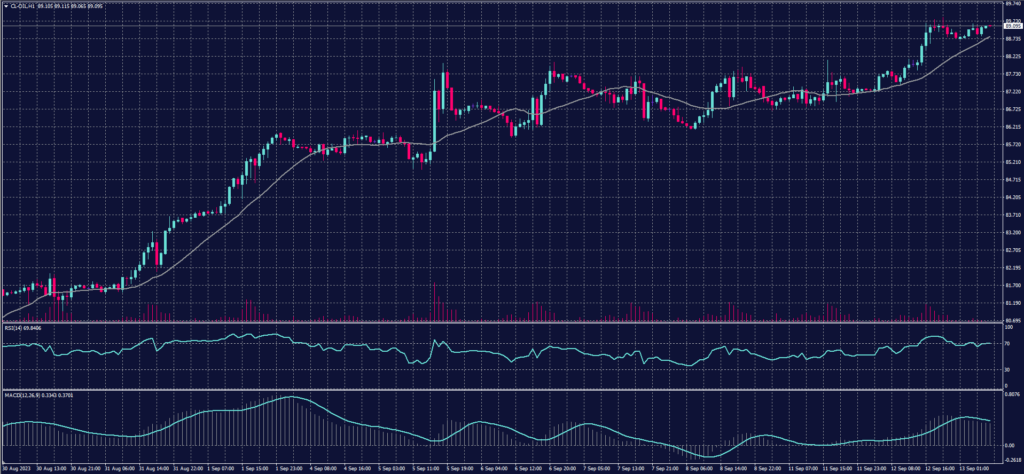Select the RSI(14) indicator label

pos(10,327)
